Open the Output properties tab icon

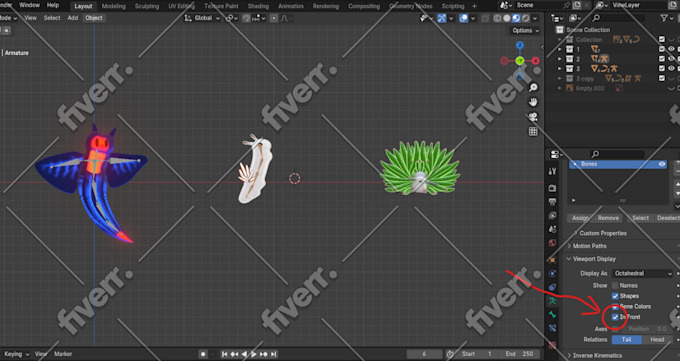click(552, 202)
